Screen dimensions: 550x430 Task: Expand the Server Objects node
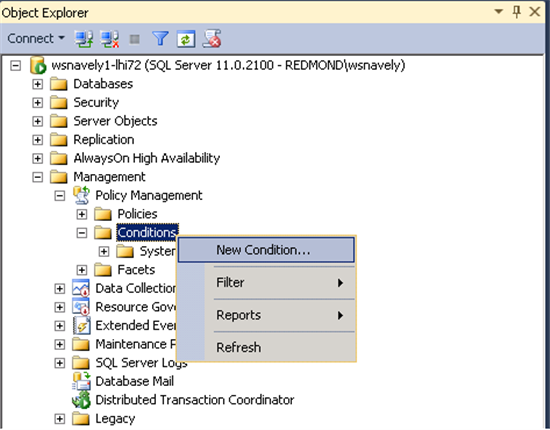[x=38, y=121]
